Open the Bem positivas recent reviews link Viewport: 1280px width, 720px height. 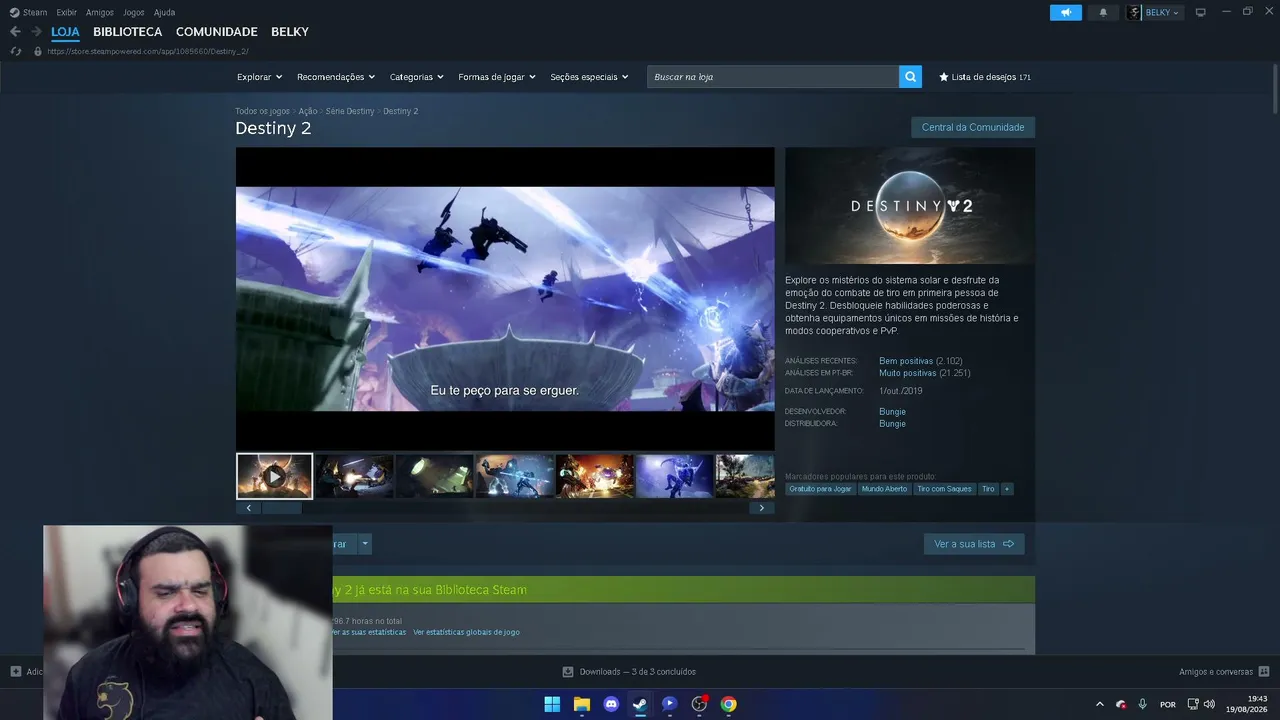[906, 361]
